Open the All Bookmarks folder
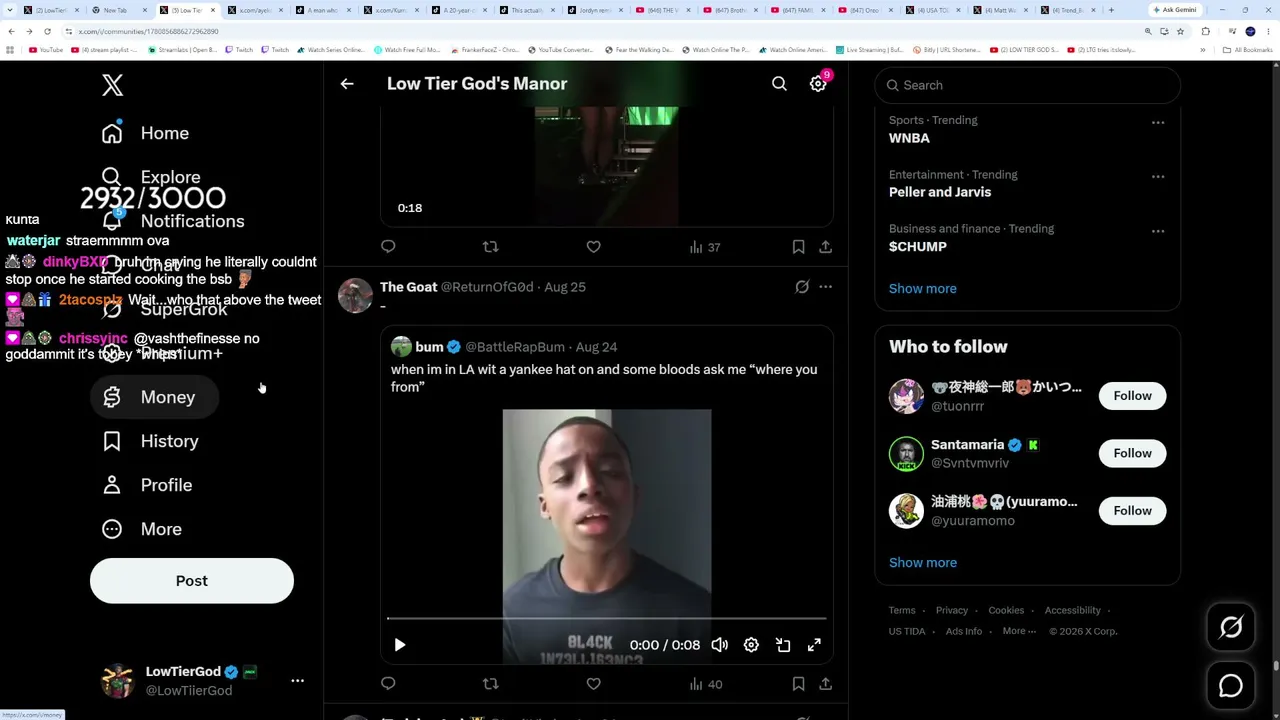Image resolution: width=1280 pixels, height=720 pixels. 1248,50
